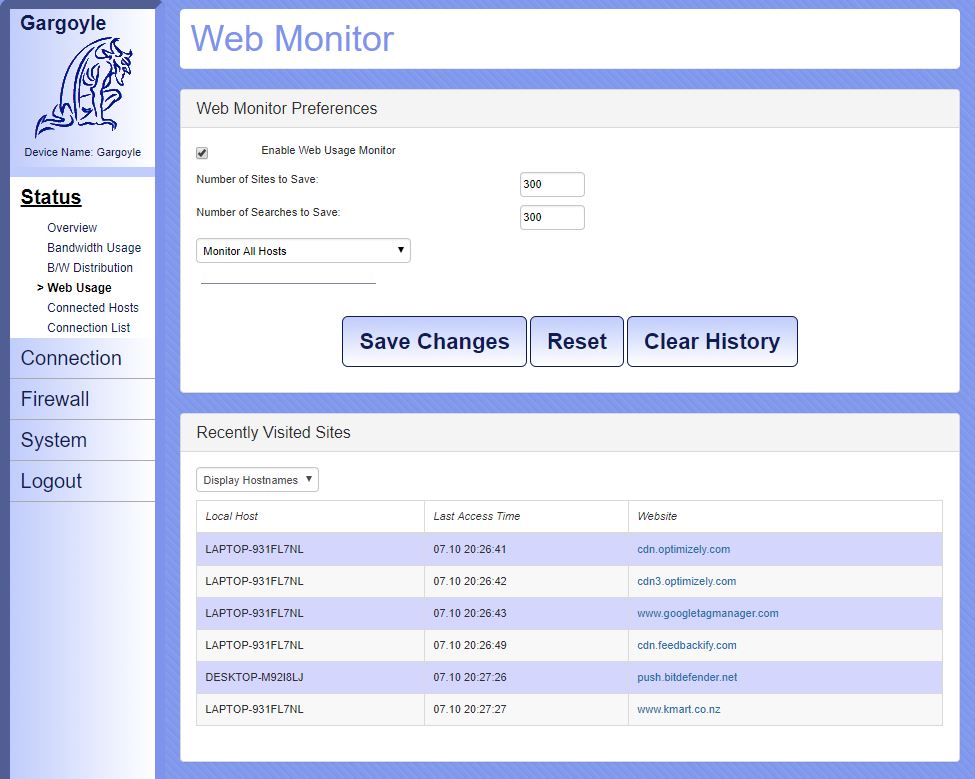
Task: Click the Clear History button
Action: 711,342
